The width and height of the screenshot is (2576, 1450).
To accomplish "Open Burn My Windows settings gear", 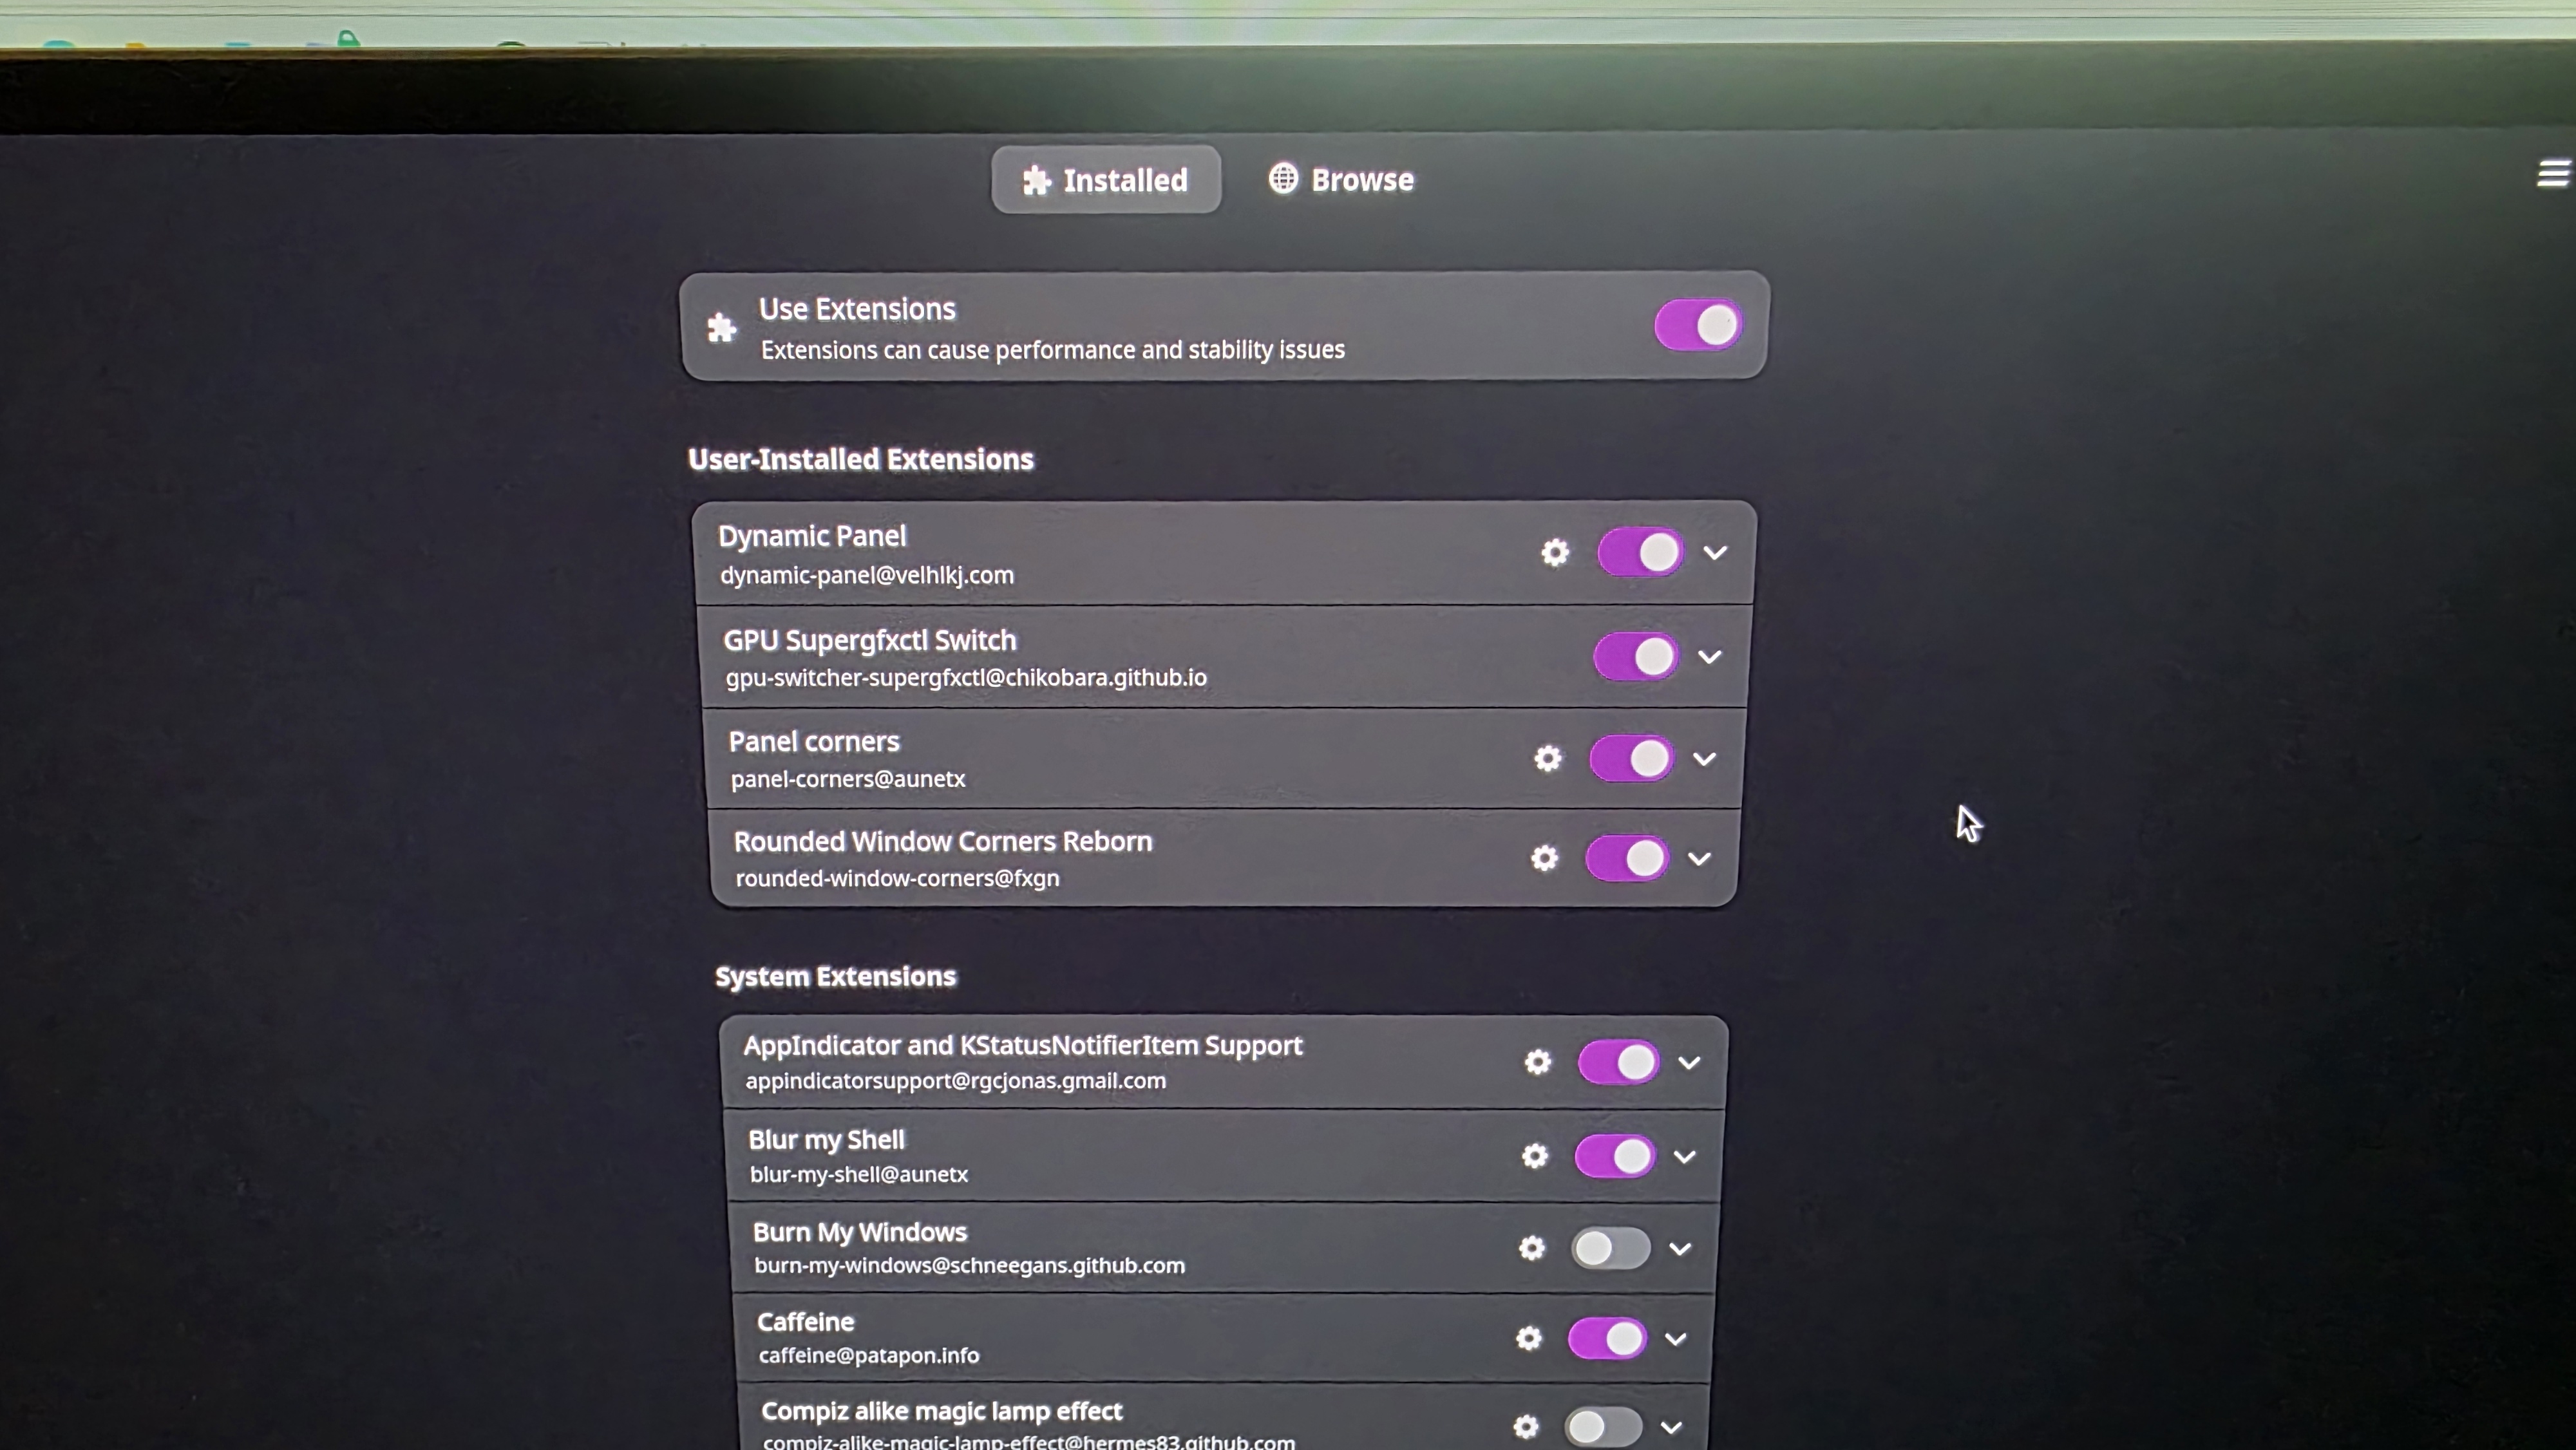I will [x=1532, y=1248].
